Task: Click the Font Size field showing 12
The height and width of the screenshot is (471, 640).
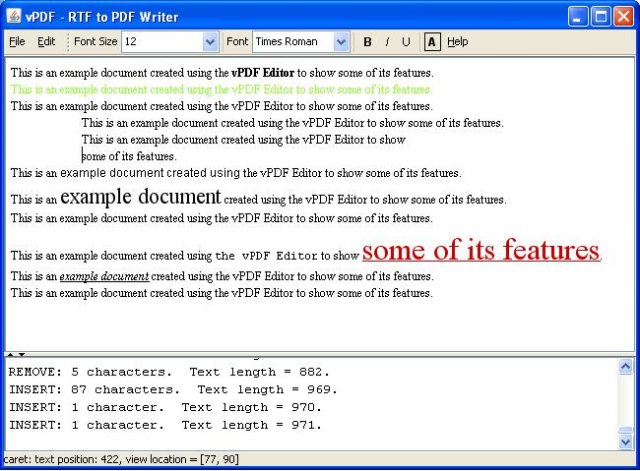Action: (x=162, y=42)
